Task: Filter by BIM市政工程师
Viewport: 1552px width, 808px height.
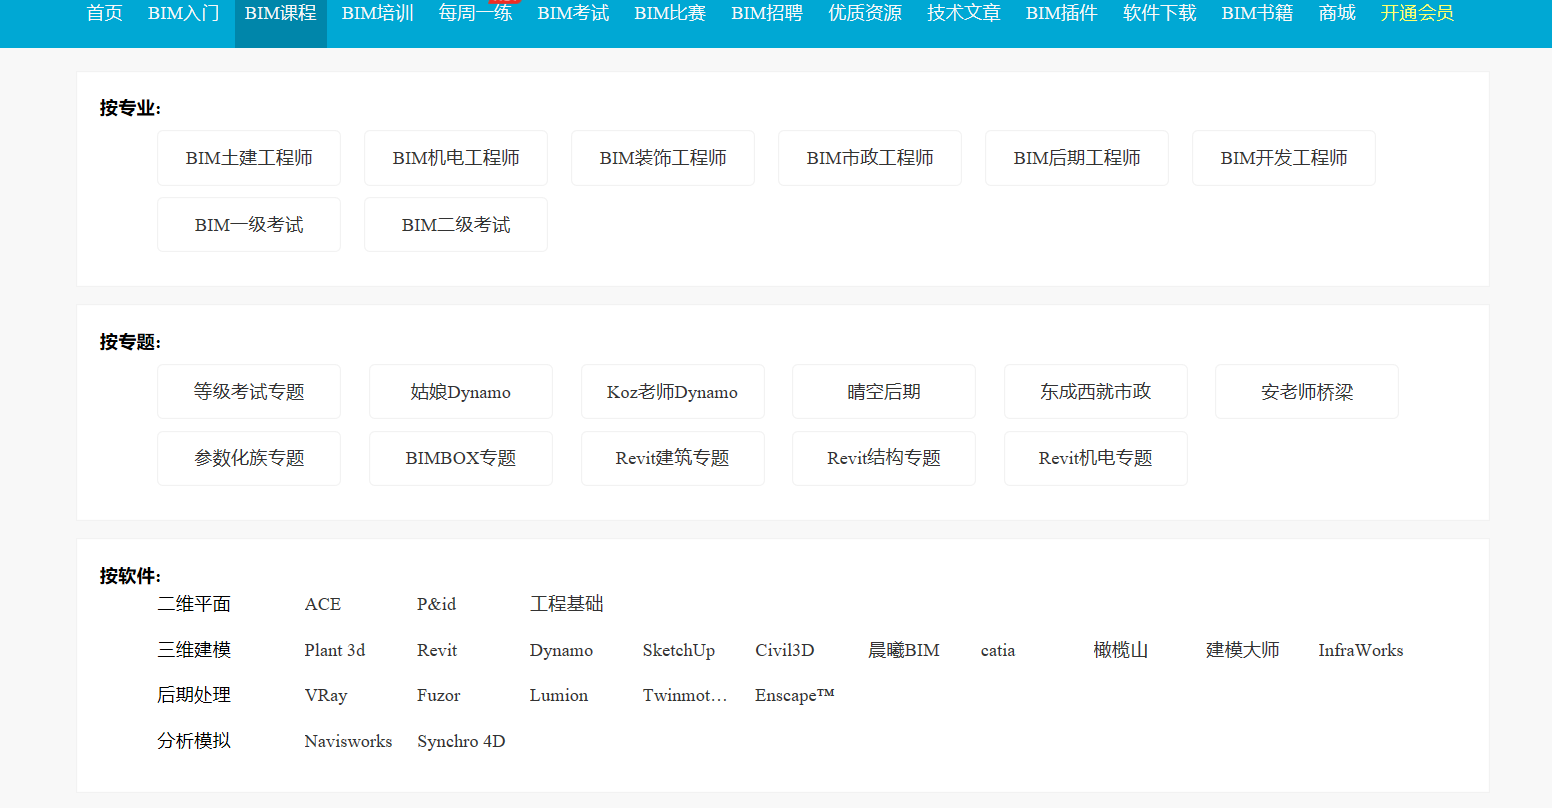Action: coord(870,158)
